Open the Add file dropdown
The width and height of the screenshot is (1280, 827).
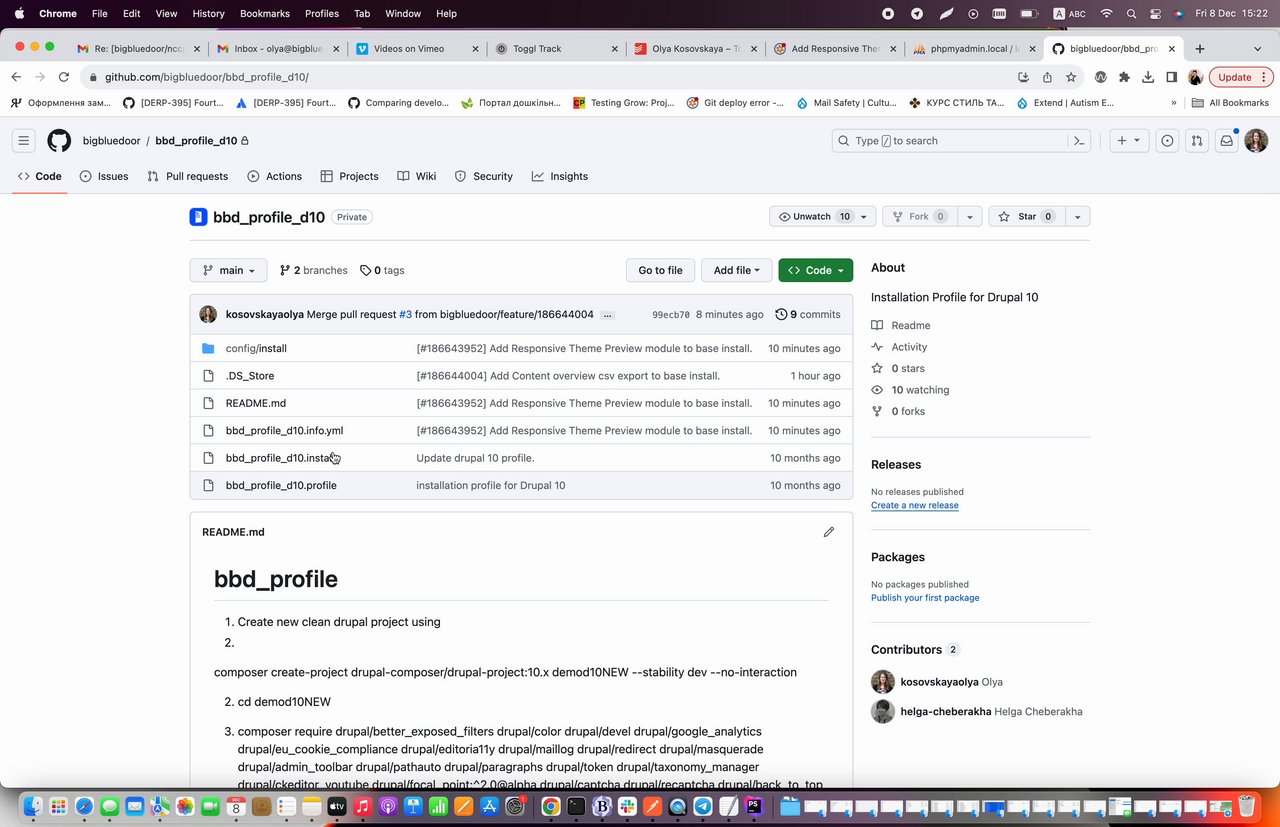[737, 270]
